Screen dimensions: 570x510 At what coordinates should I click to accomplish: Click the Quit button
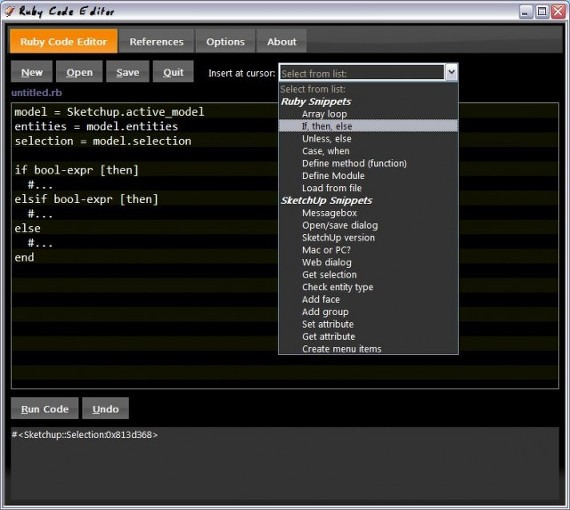click(173, 72)
